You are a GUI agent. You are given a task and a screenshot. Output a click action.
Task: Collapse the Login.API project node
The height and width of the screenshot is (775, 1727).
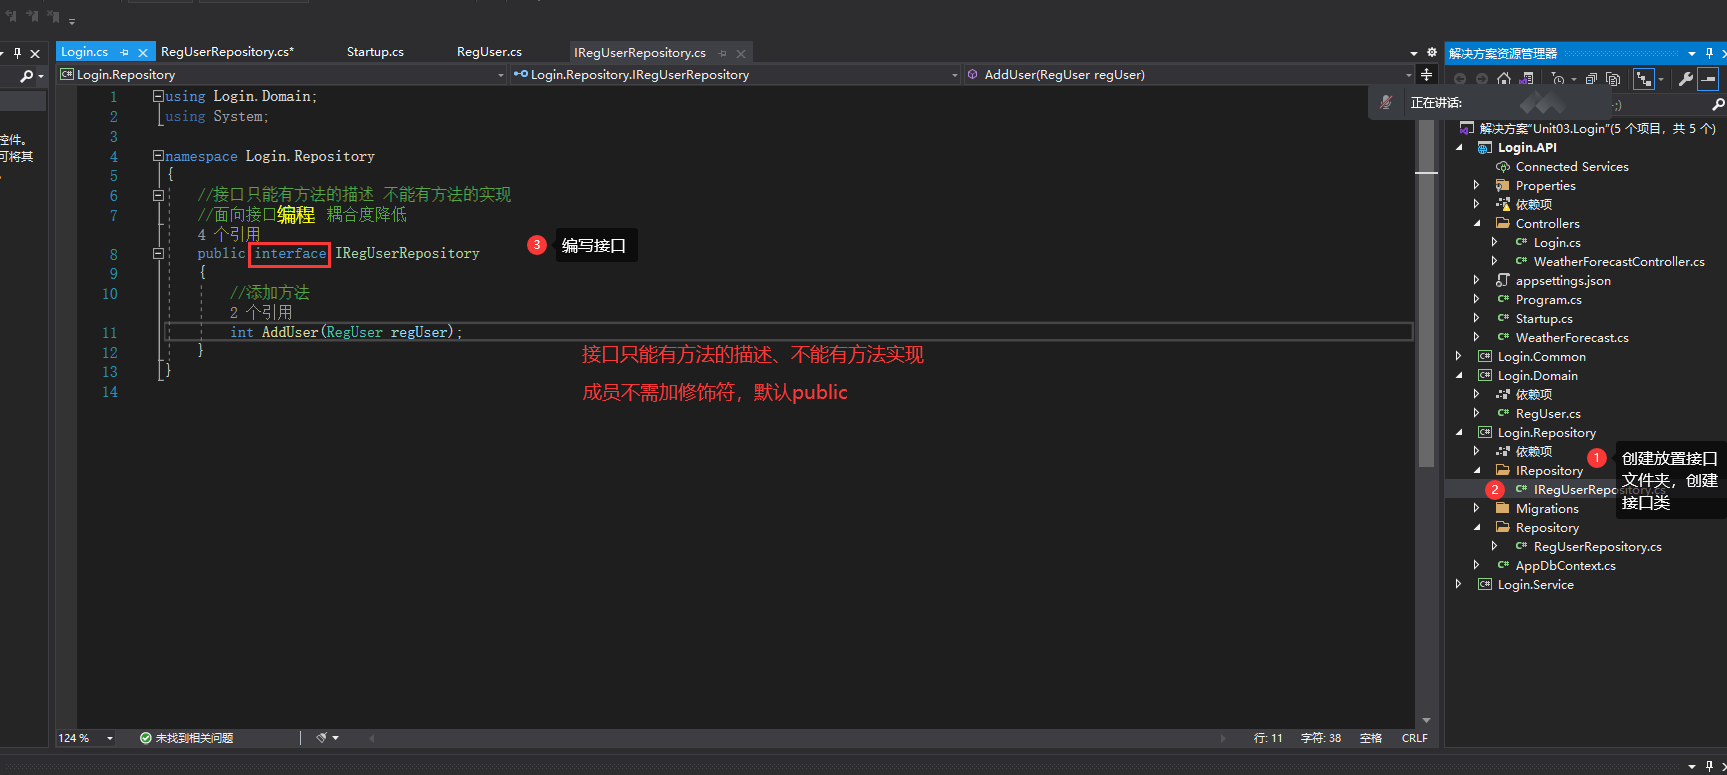point(1459,147)
